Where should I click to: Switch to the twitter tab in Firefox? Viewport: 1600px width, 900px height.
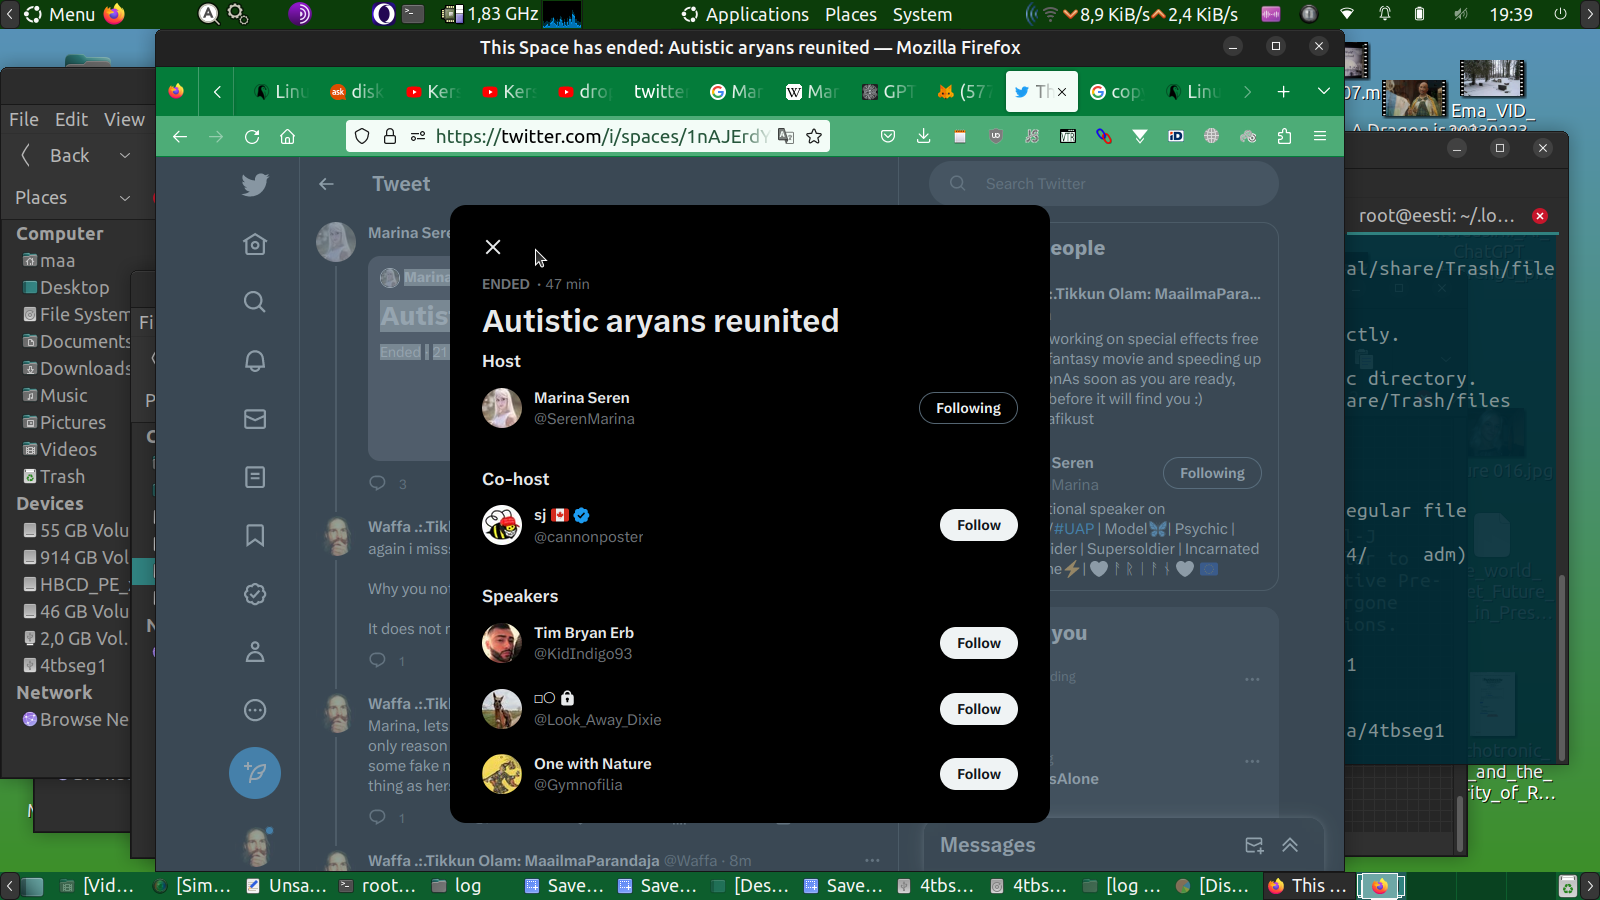click(x=660, y=92)
